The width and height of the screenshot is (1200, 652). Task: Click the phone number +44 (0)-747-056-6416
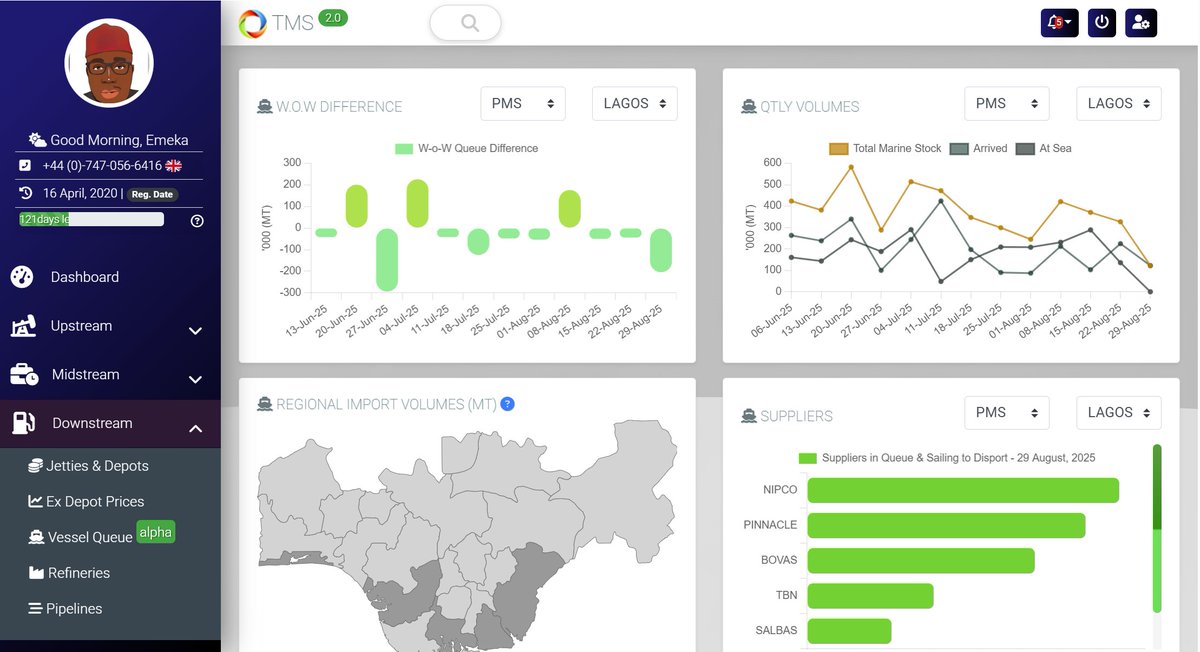coord(102,165)
